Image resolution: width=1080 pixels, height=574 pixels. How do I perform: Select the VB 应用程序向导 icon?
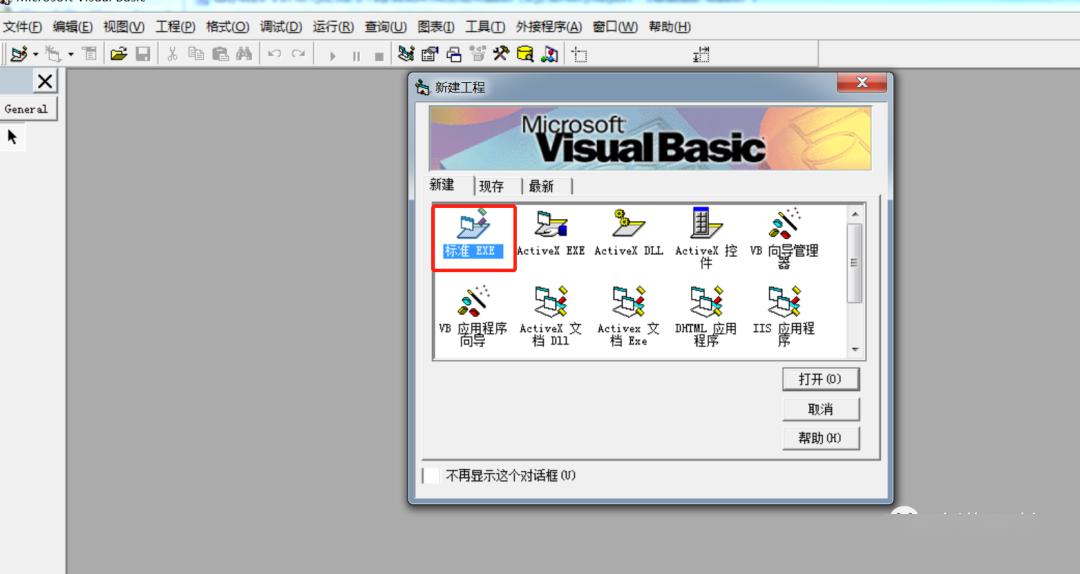point(472,316)
